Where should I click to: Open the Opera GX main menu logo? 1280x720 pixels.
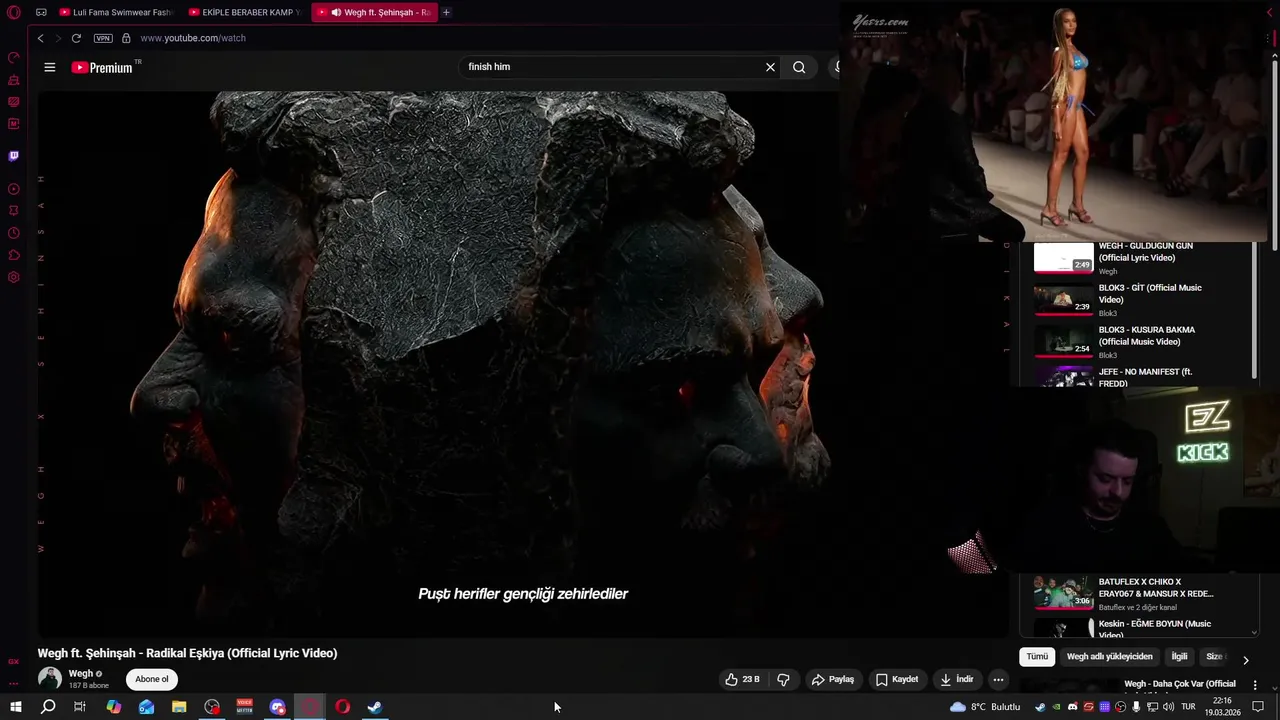point(13,12)
